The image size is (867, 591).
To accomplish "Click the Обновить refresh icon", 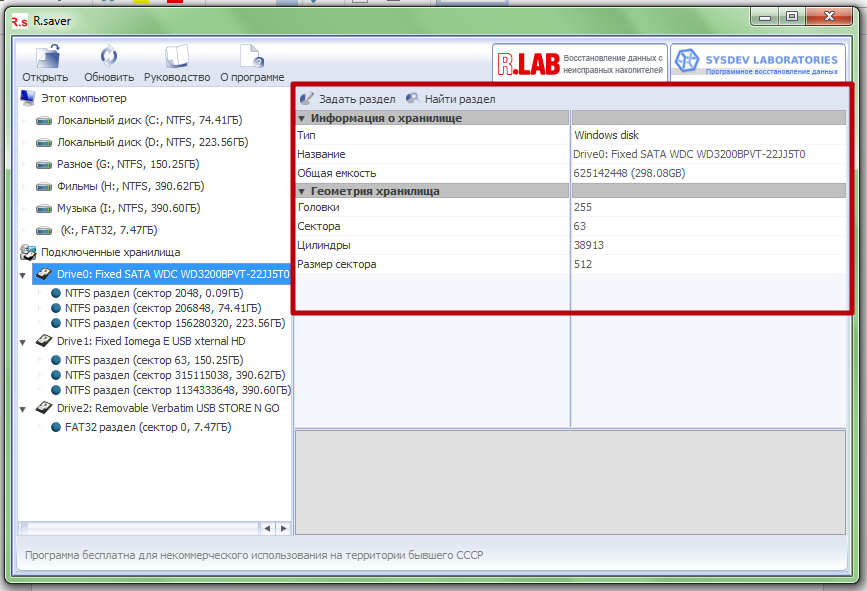I will tap(108, 58).
